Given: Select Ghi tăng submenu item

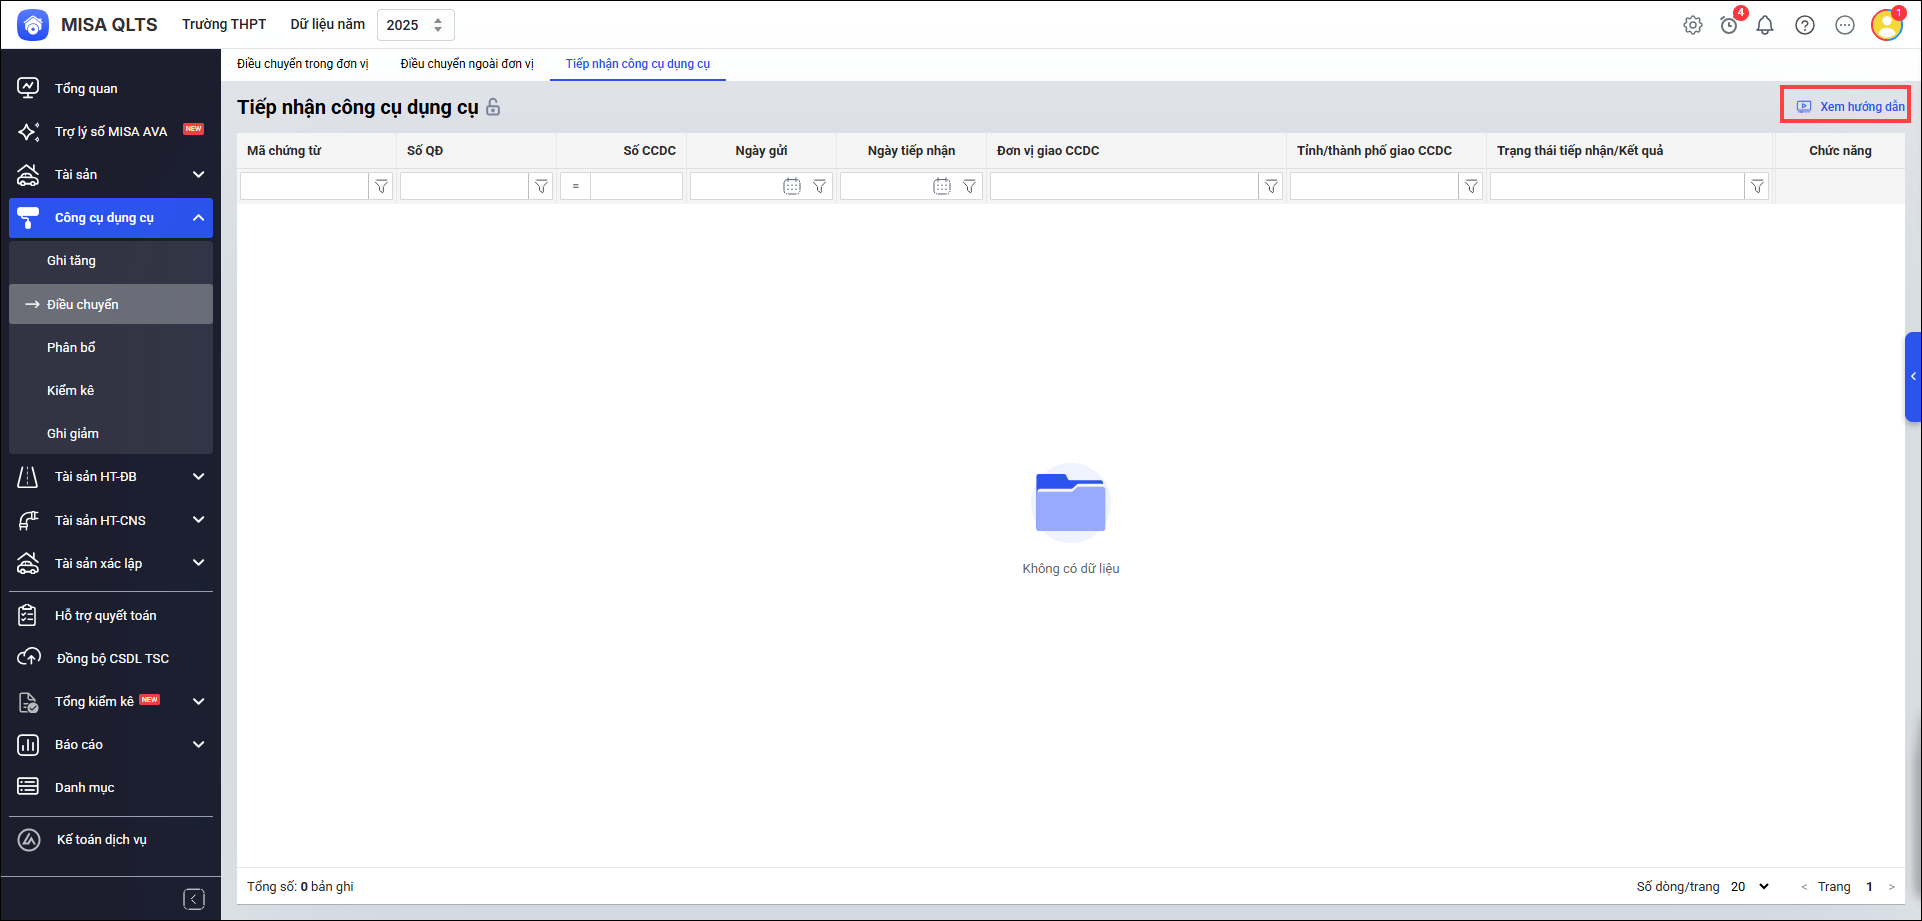Looking at the screenshot, I should pyautogui.click(x=111, y=260).
